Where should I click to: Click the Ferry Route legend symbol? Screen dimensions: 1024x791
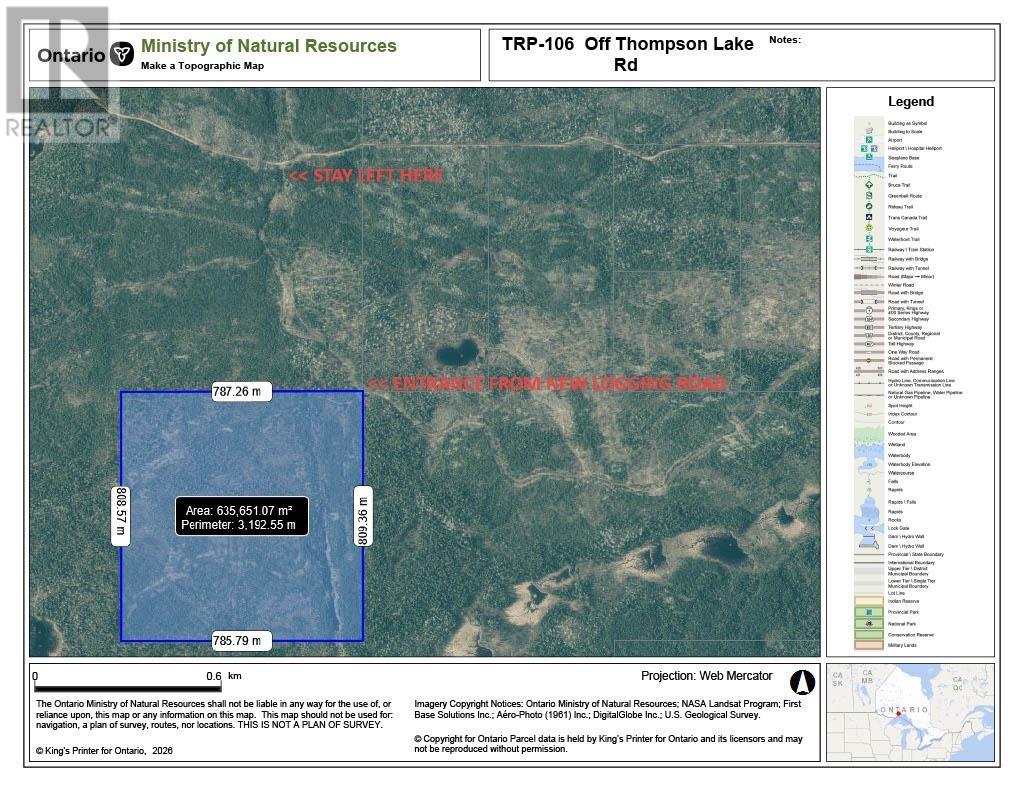click(x=869, y=166)
